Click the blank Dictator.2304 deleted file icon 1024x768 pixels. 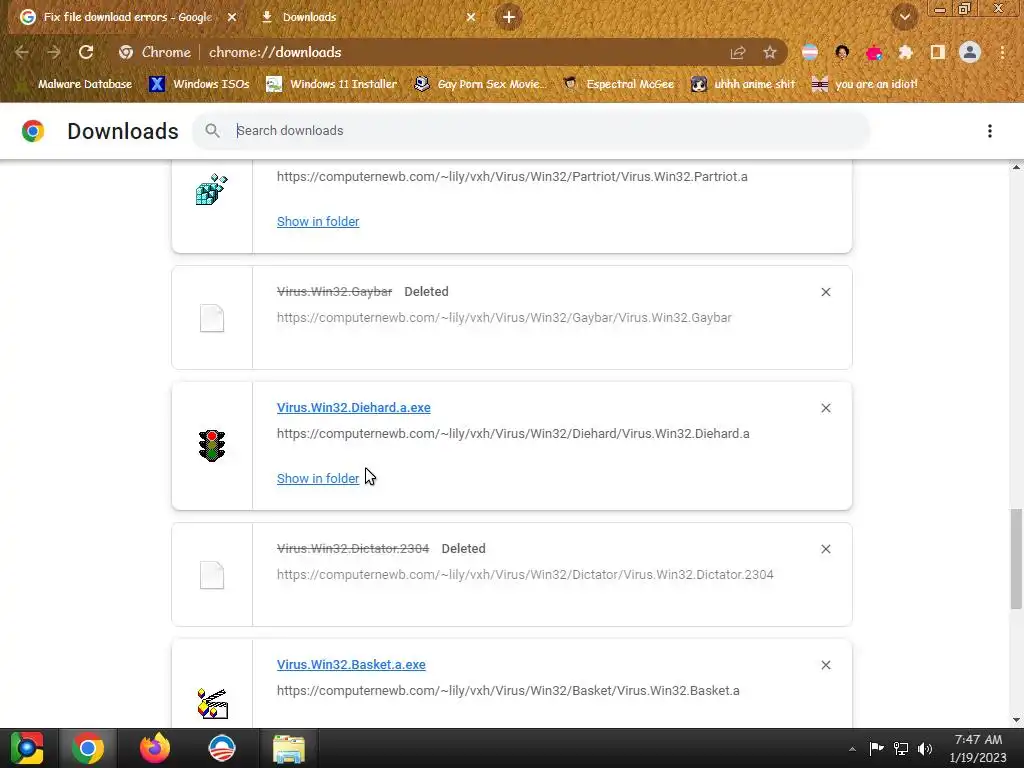point(212,575)
